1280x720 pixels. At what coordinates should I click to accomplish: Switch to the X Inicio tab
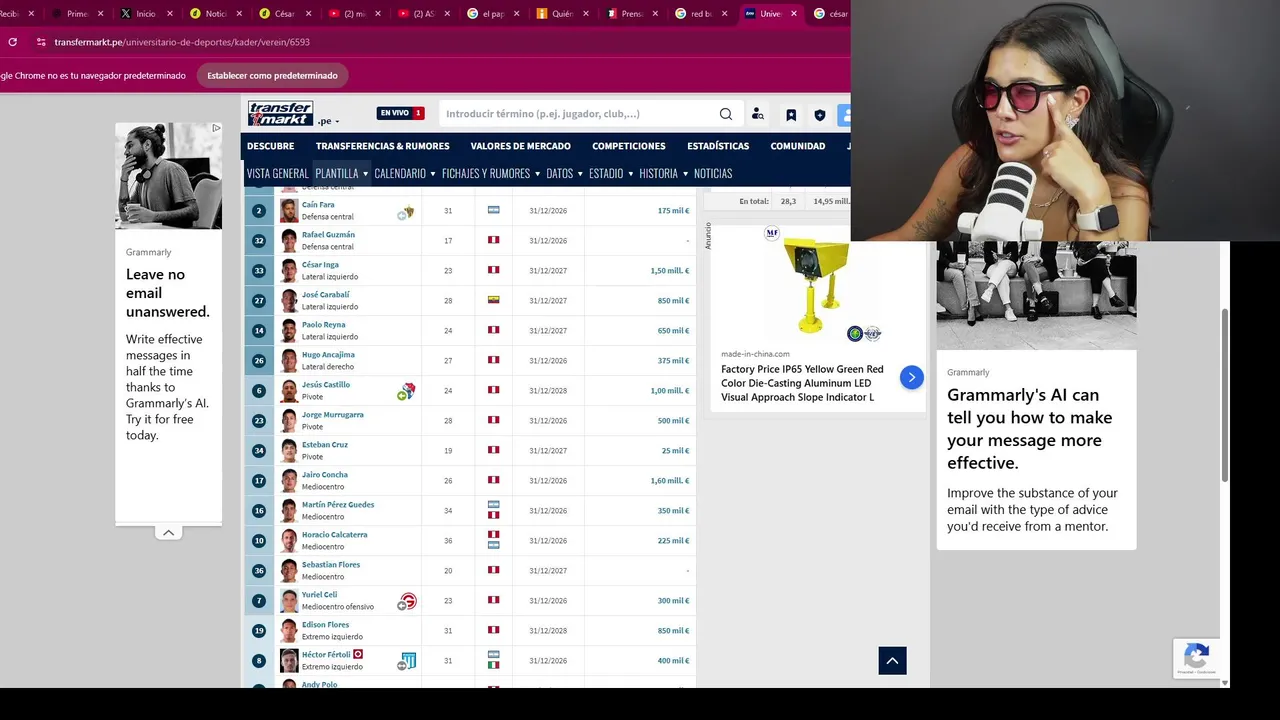click(146, 14)
